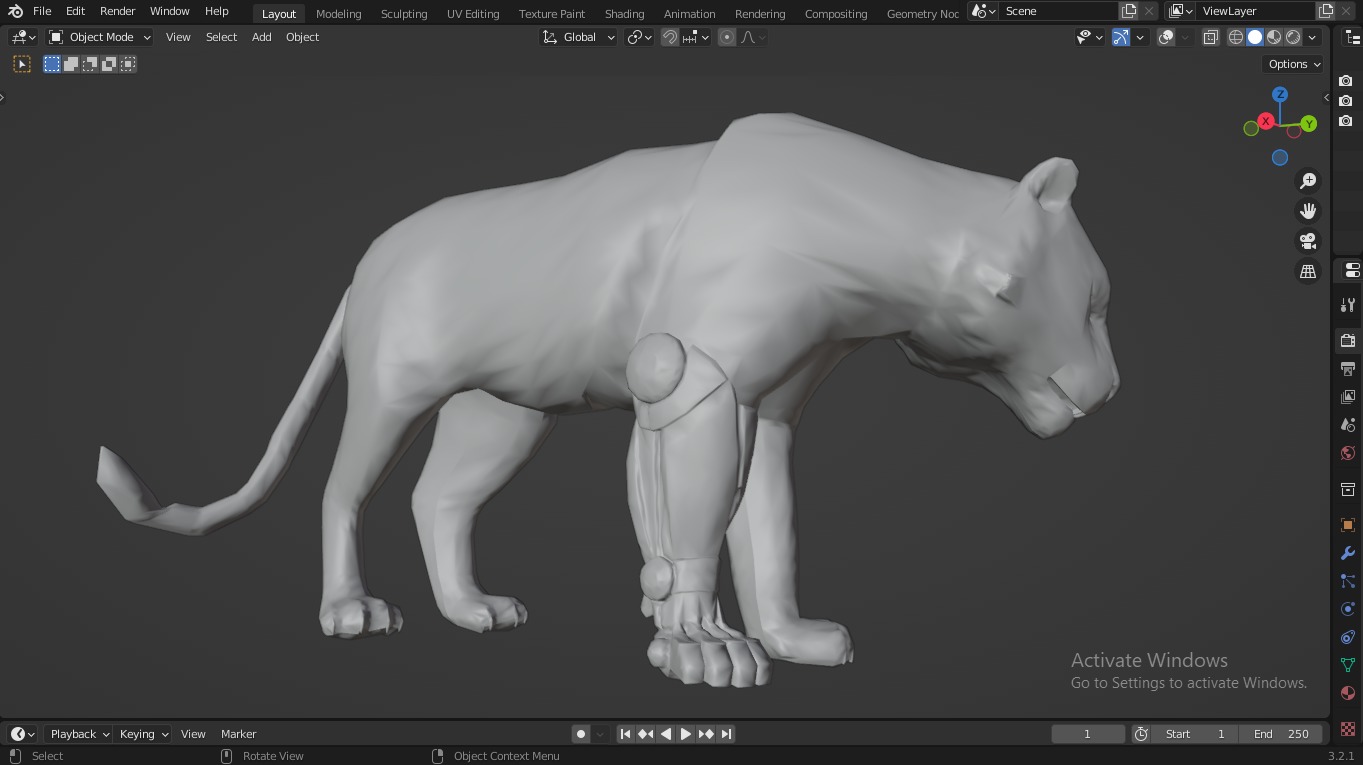The image size is (1363, 765).
Task: Open the viewport View menu
Action: (x=178, y=37)
